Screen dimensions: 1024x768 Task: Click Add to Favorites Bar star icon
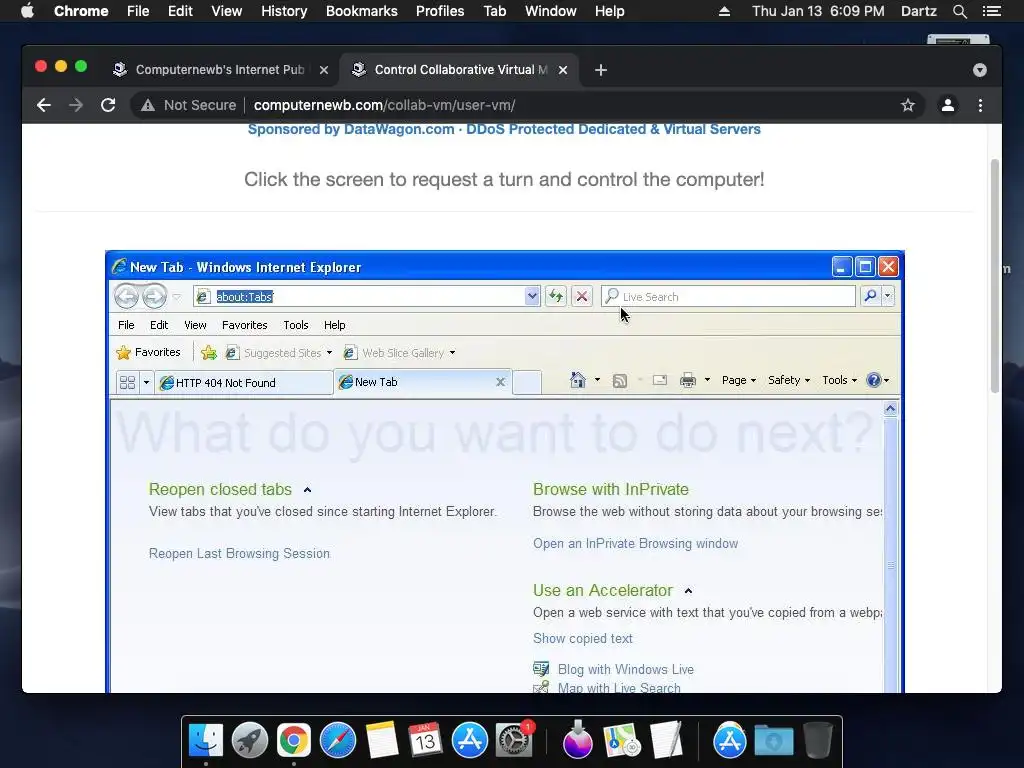pos(209,353)
